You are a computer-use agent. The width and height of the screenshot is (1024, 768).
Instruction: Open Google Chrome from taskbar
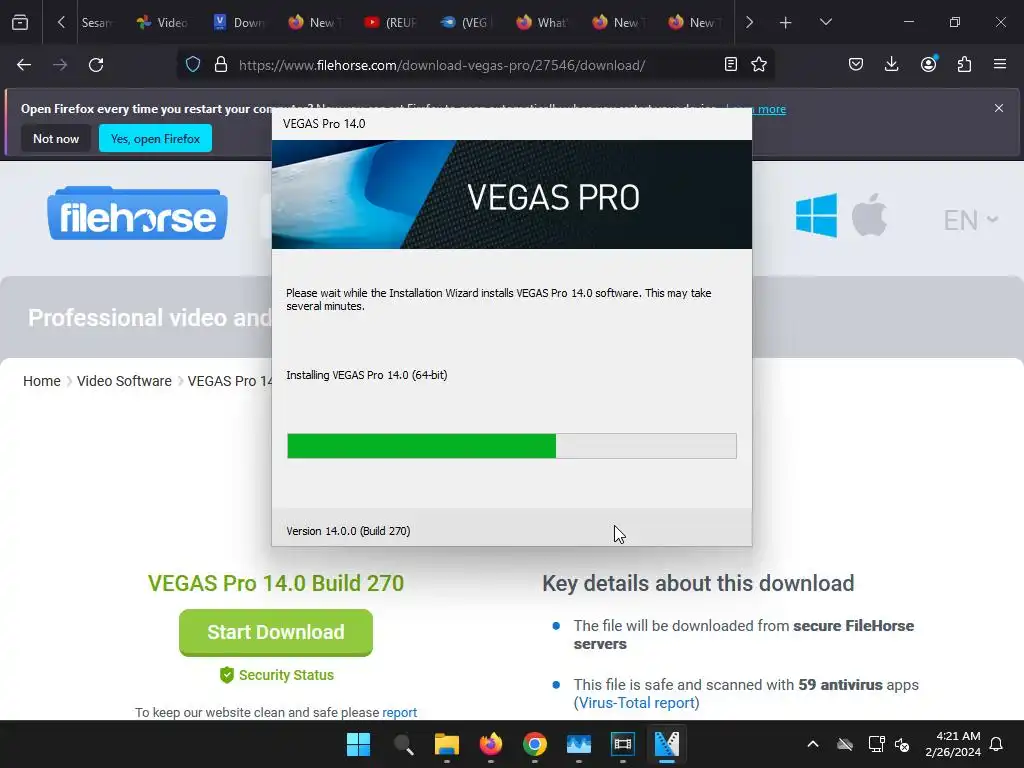click(535, 744)
